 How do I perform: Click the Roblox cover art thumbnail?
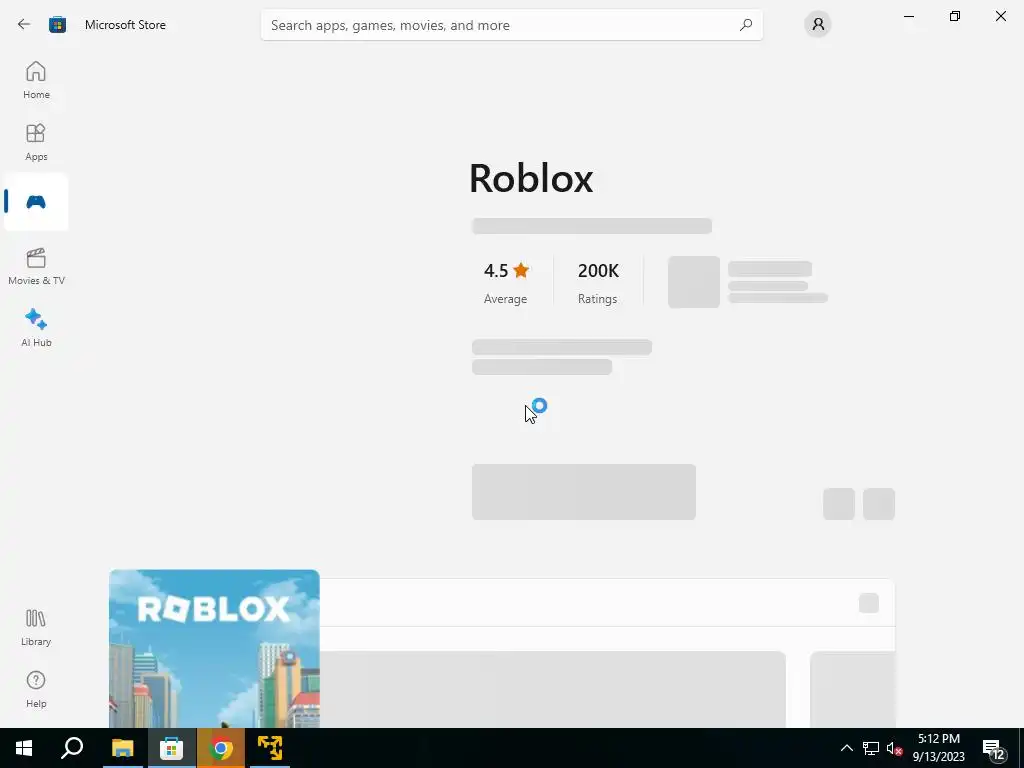coord(214,648)
